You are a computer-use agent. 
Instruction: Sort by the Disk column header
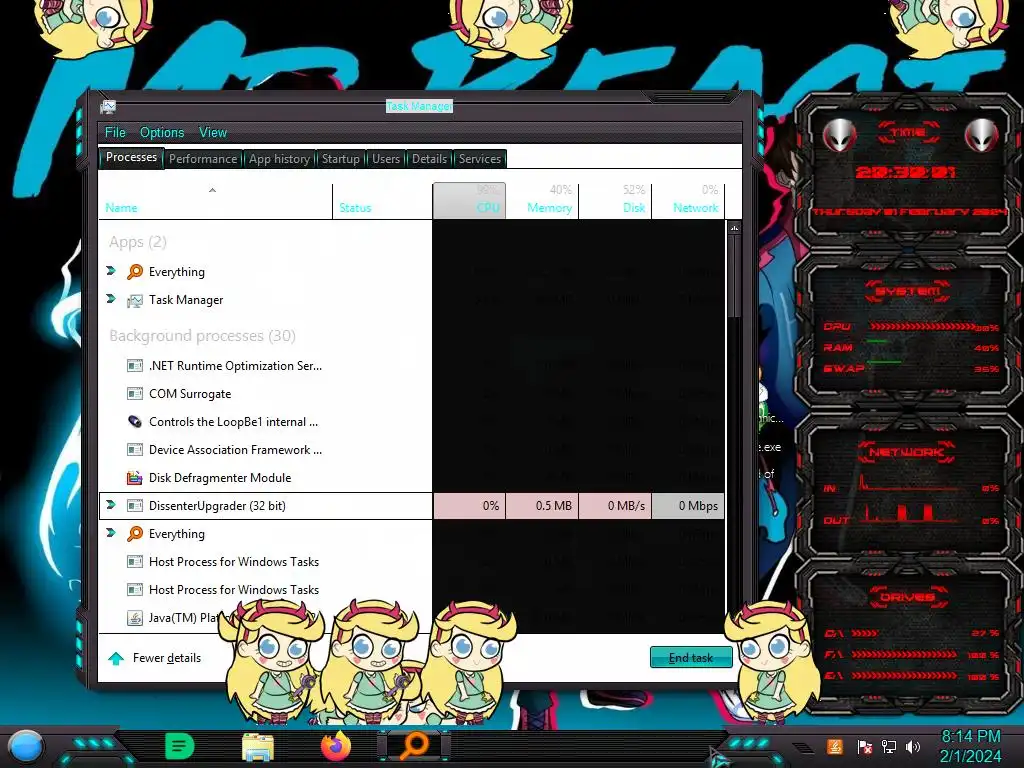(x=615, y=201)
